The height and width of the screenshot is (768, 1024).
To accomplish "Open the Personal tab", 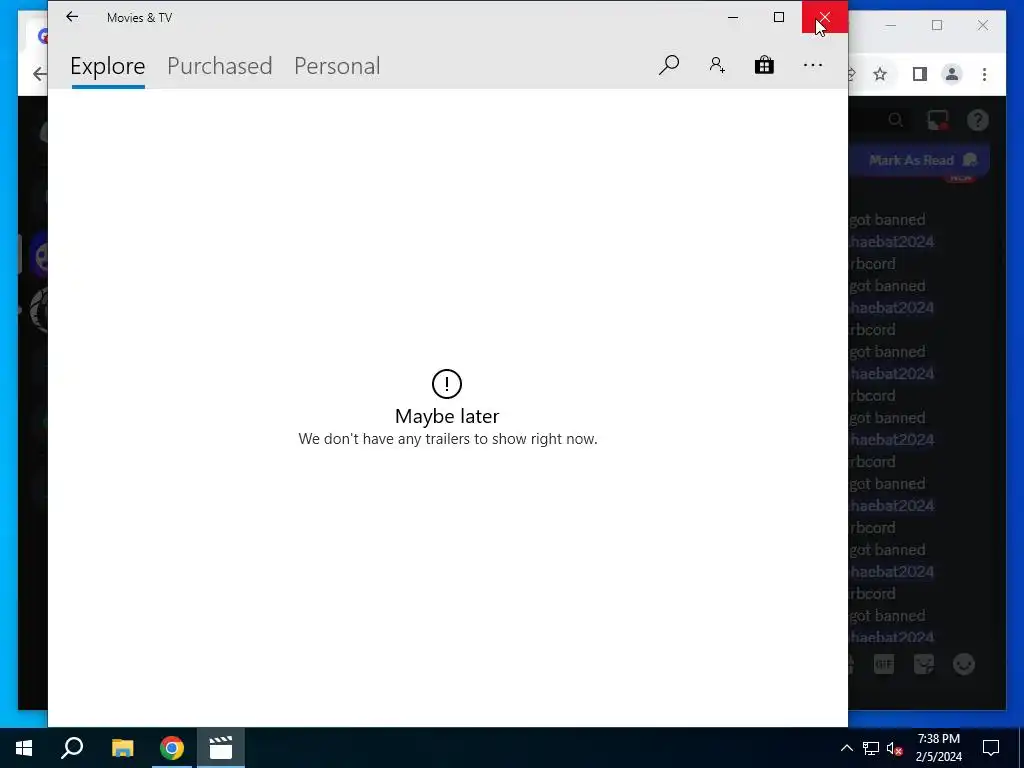I will tap(337, 66).
